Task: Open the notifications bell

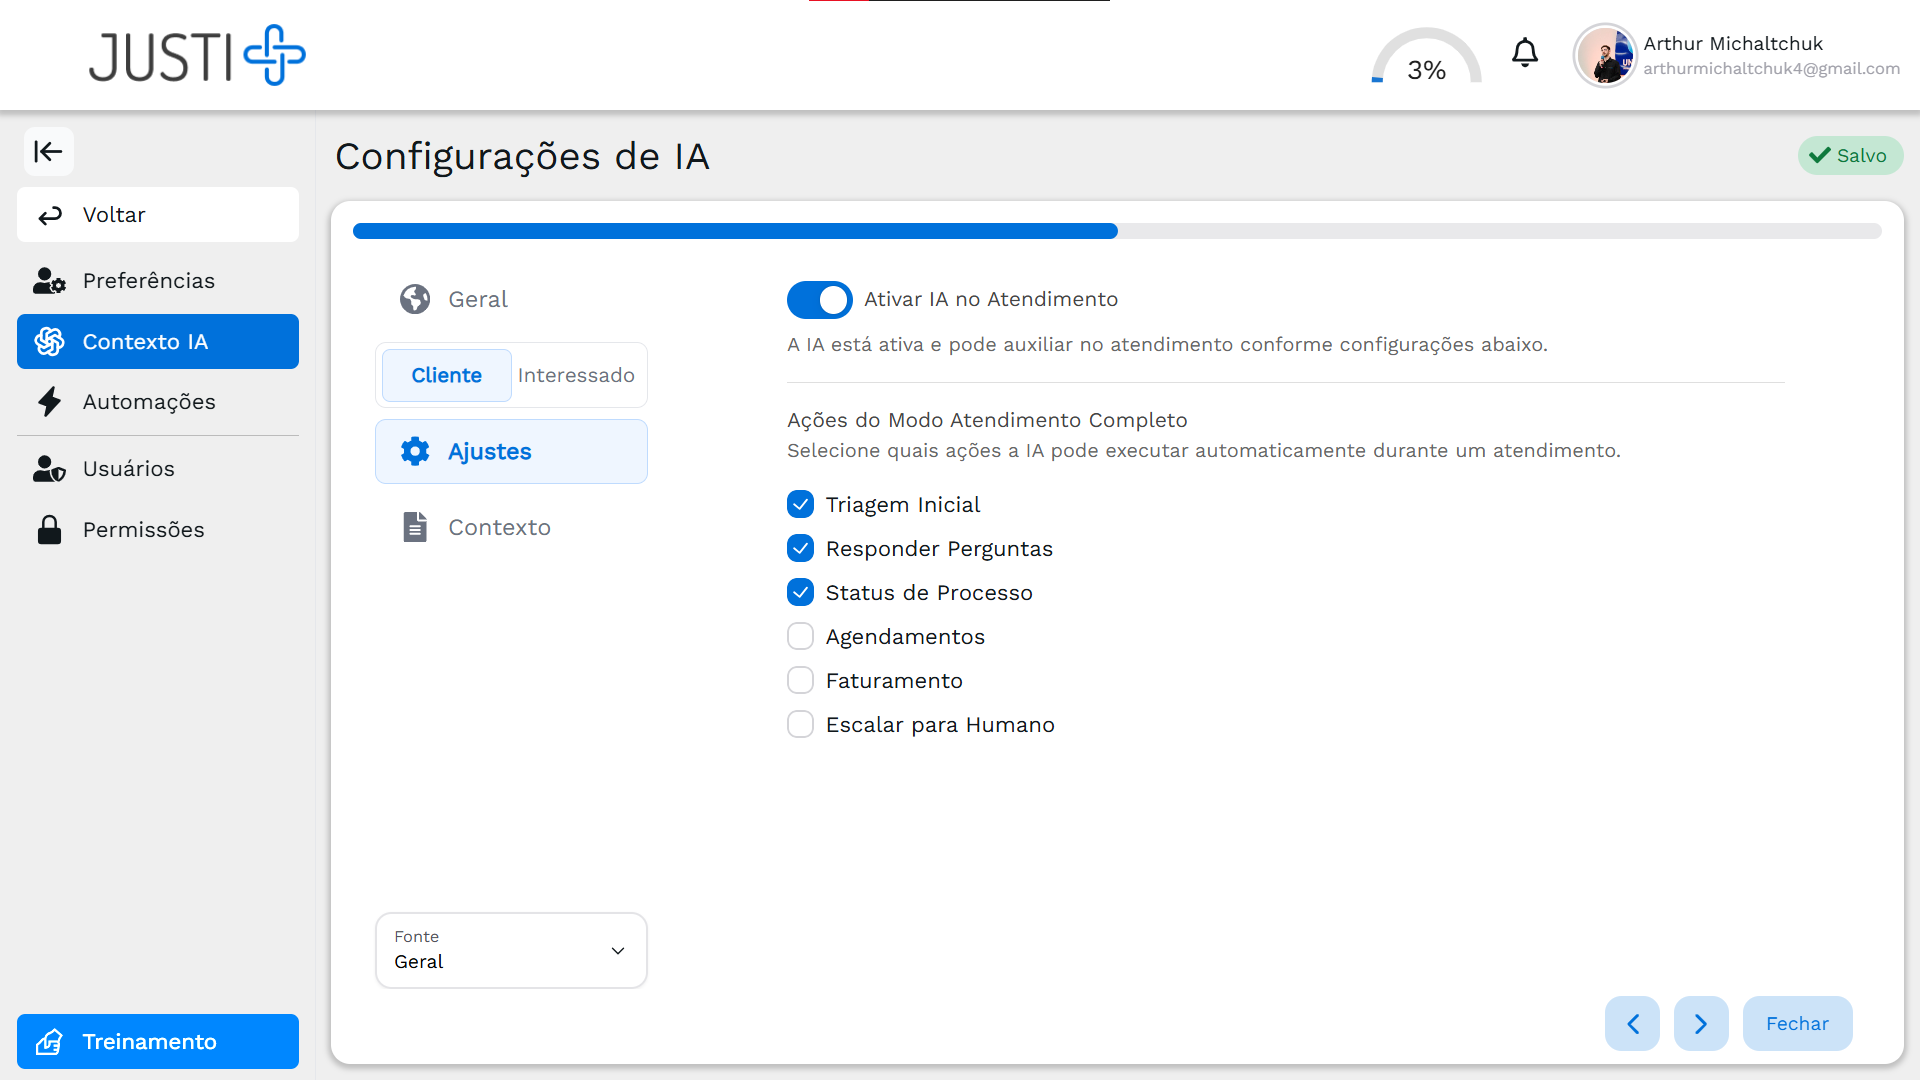Action: pos(1524,53)
